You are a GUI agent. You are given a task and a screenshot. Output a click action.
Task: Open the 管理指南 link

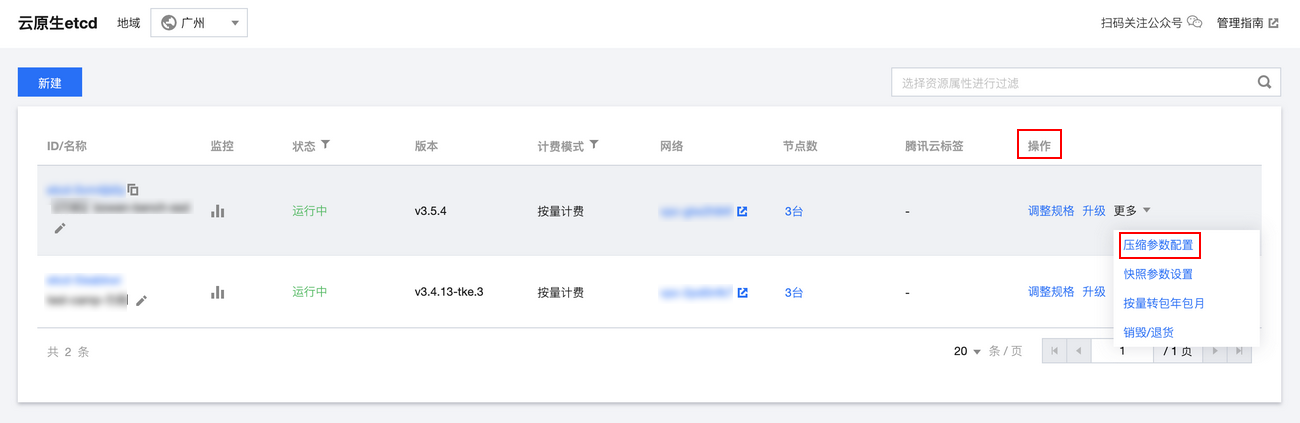pos(1245,22)
